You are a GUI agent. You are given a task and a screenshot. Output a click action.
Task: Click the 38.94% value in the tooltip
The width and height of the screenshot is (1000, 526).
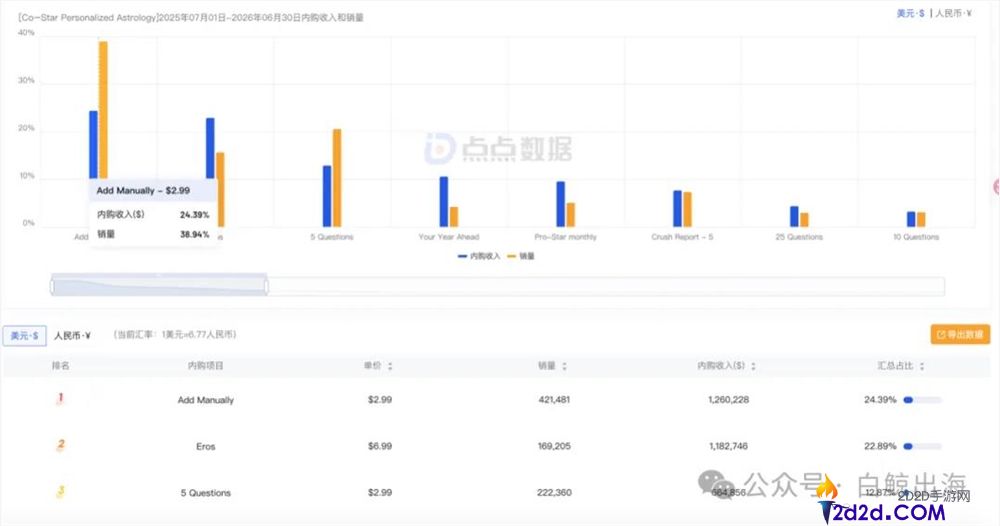pos(195,235)
